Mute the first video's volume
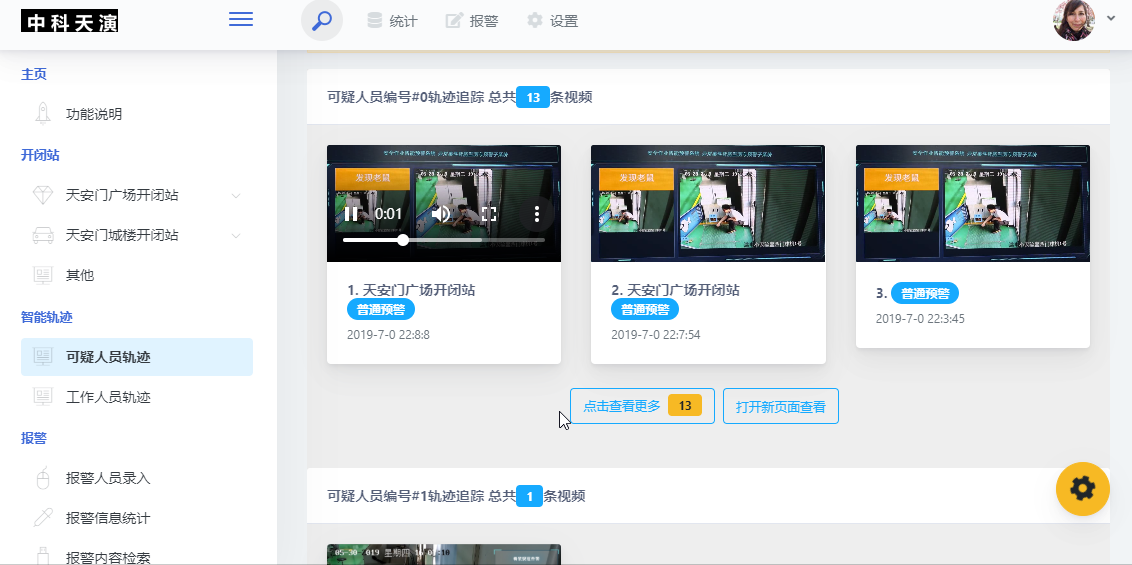The width and height of the screenshot is (1132, 565). [x=440, y=214]
